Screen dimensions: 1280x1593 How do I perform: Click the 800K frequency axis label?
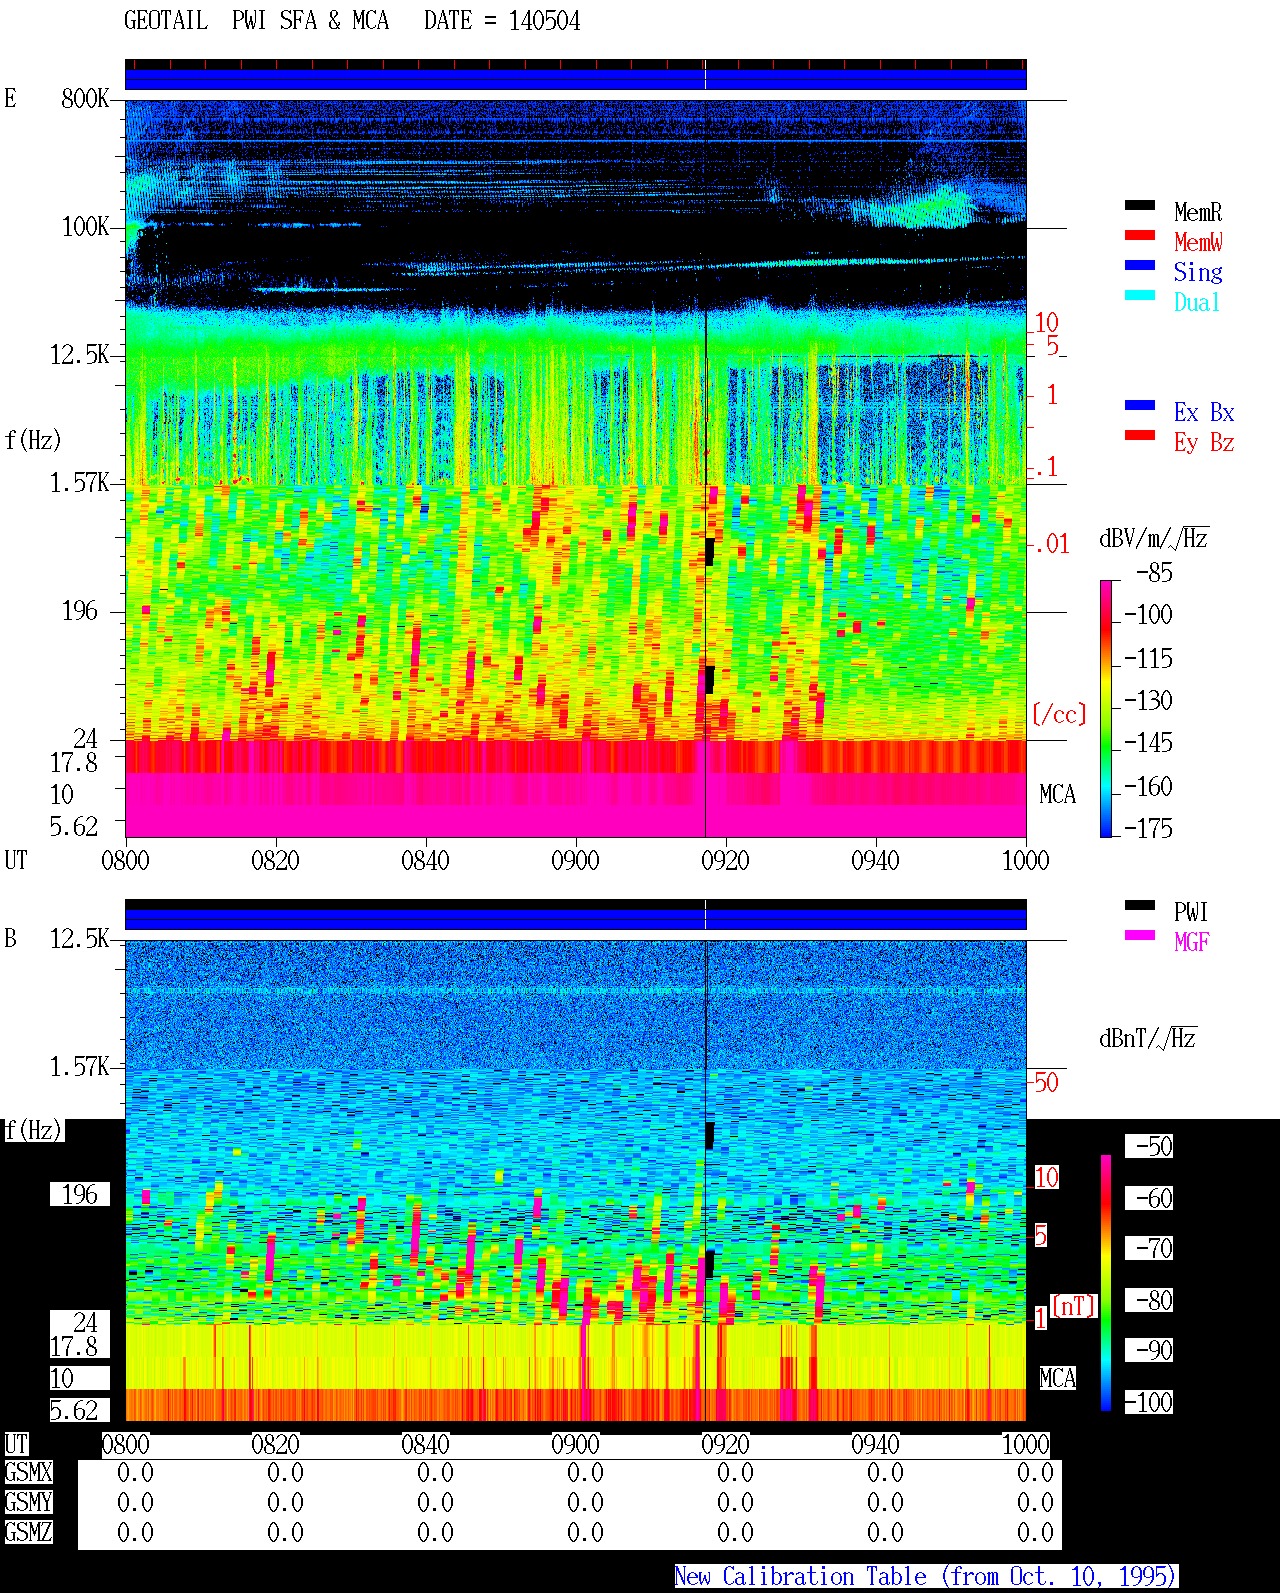[85, 99]
